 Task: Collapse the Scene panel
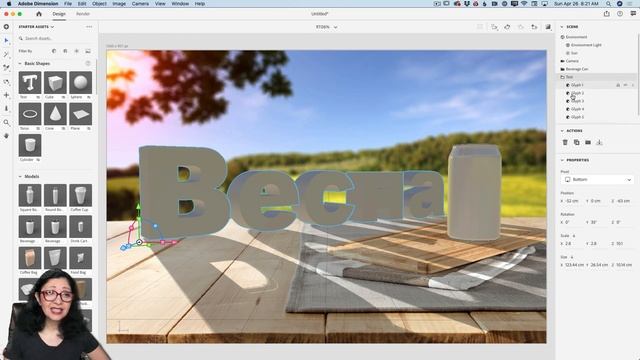click(562, 27)
